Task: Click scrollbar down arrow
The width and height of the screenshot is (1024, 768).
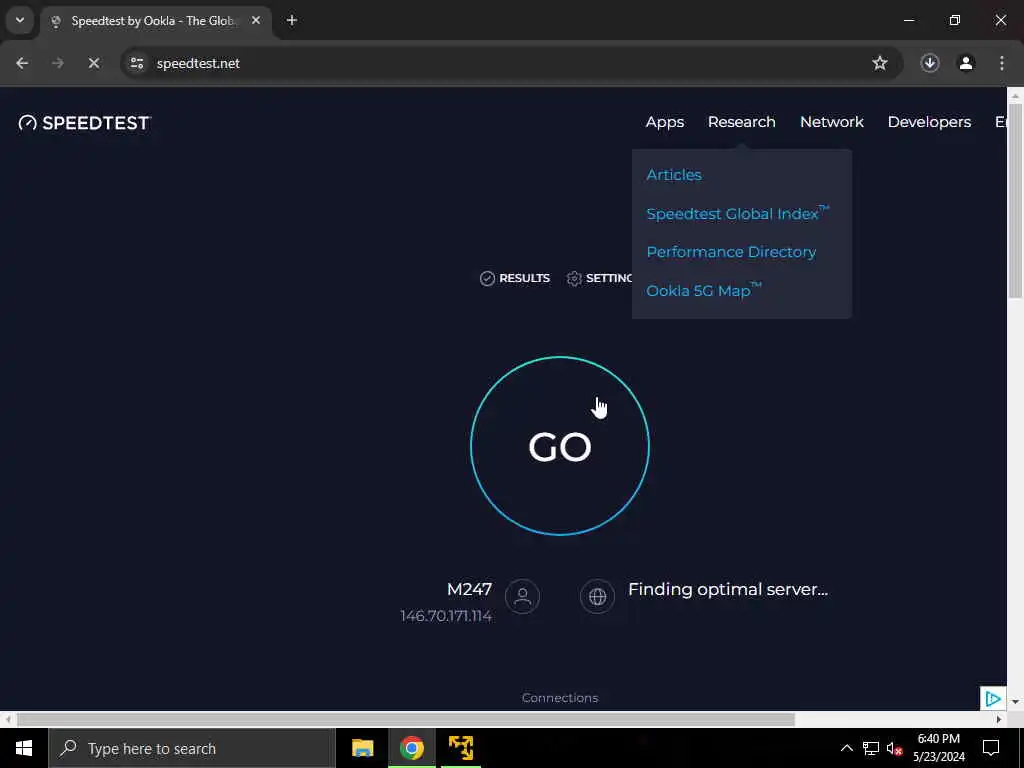Action: (x=1016, y=701)
